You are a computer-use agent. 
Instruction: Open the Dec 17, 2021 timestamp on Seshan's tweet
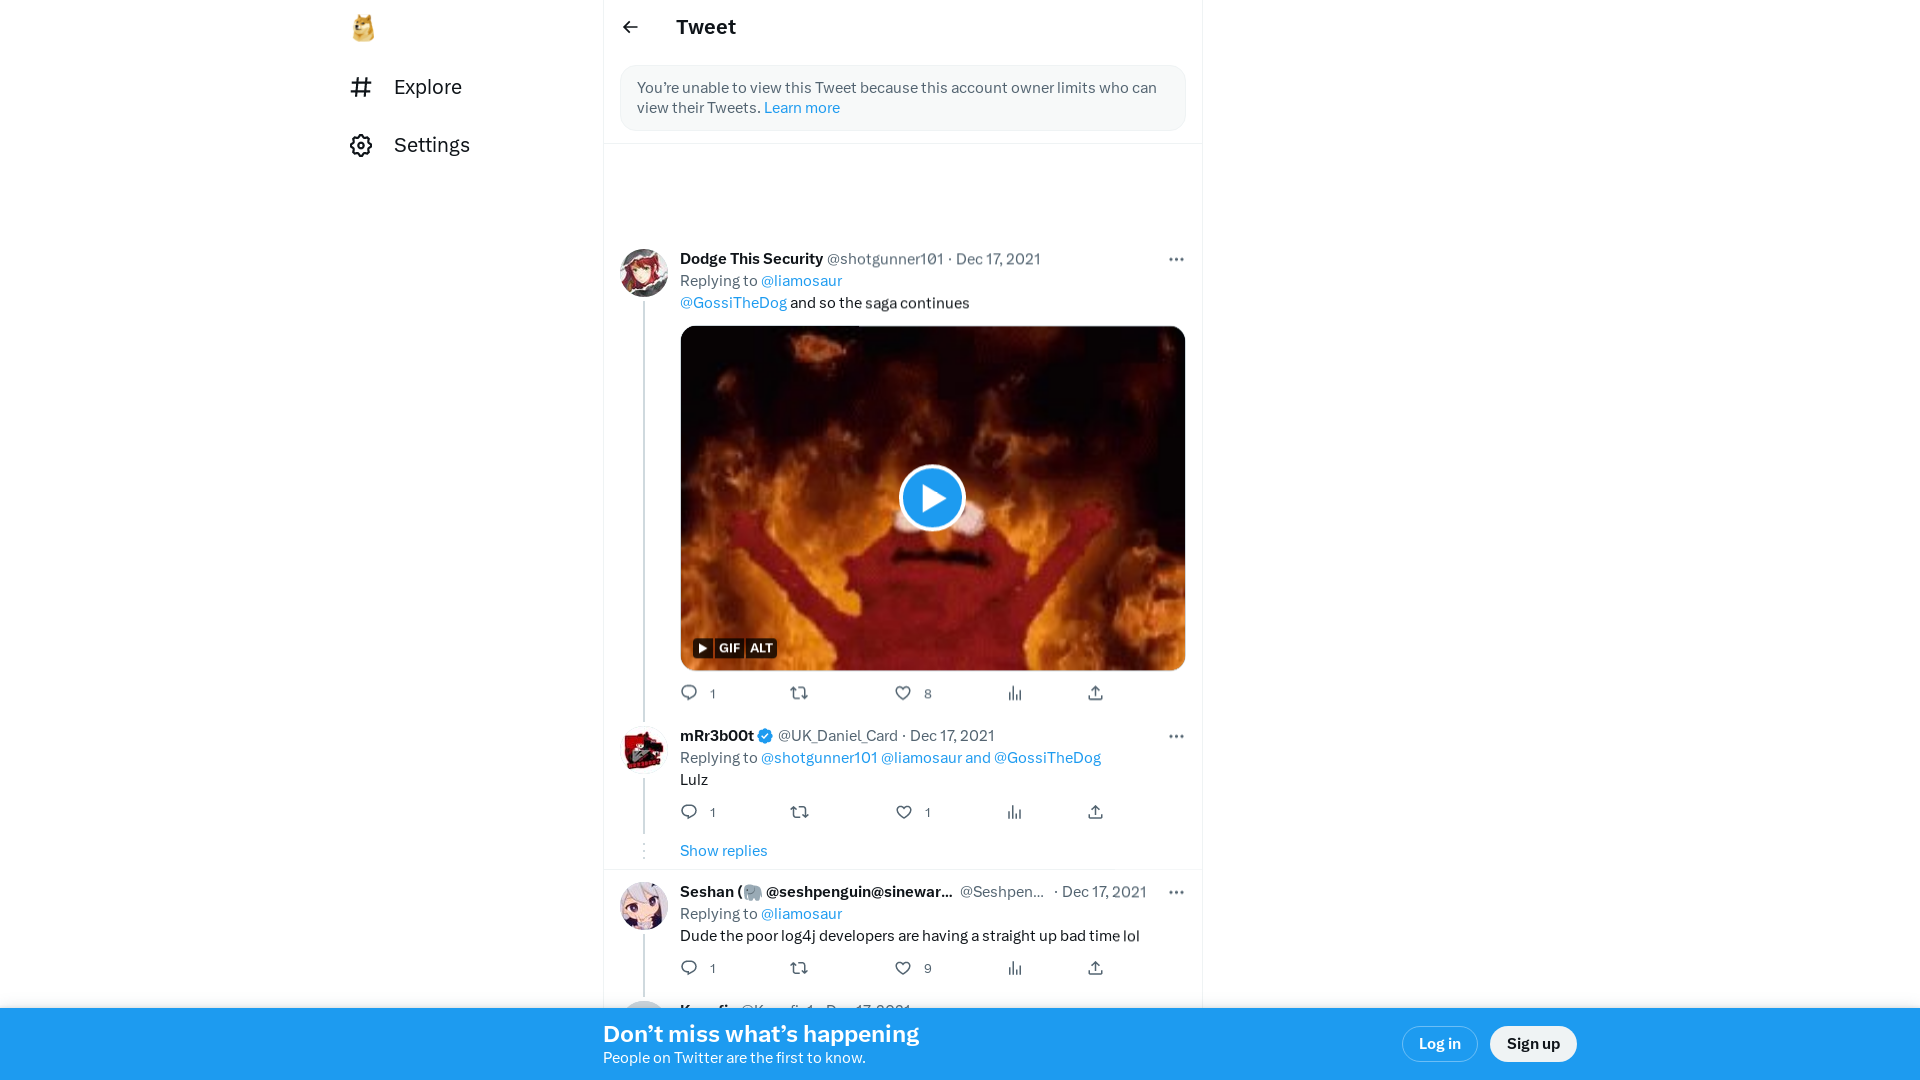click(x=1104, y=892)
